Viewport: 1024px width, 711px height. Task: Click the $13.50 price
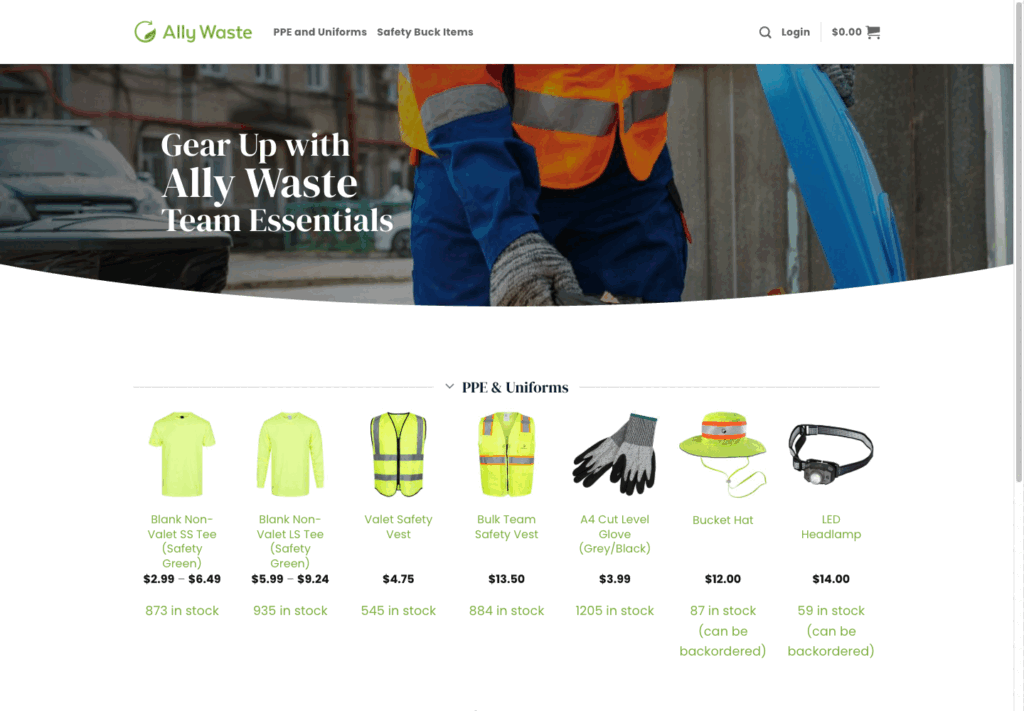tap(507, 579)
